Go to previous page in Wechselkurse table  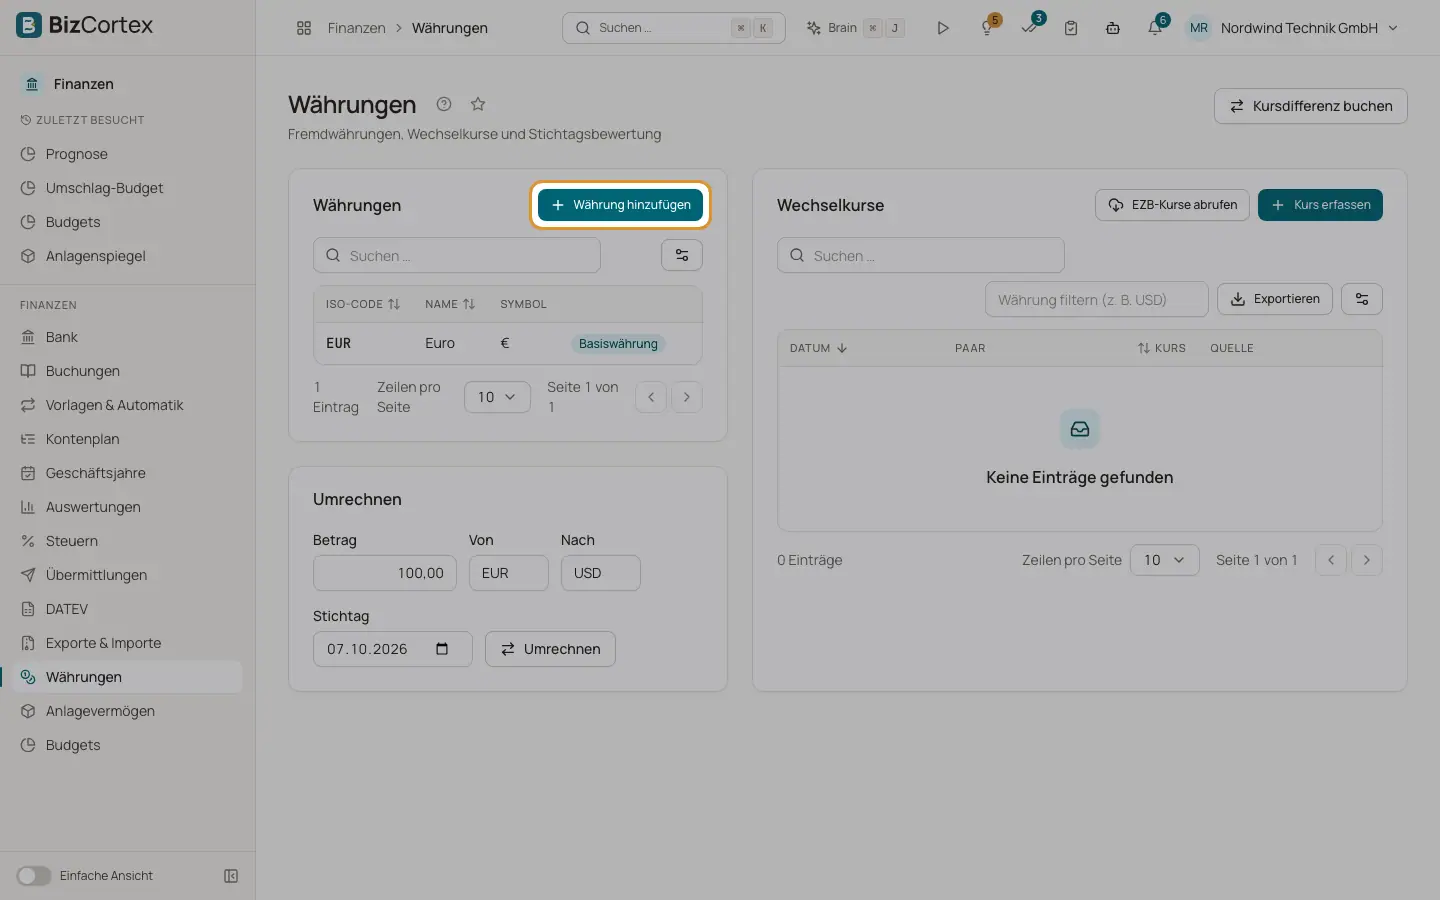[x=1331, y=560]
